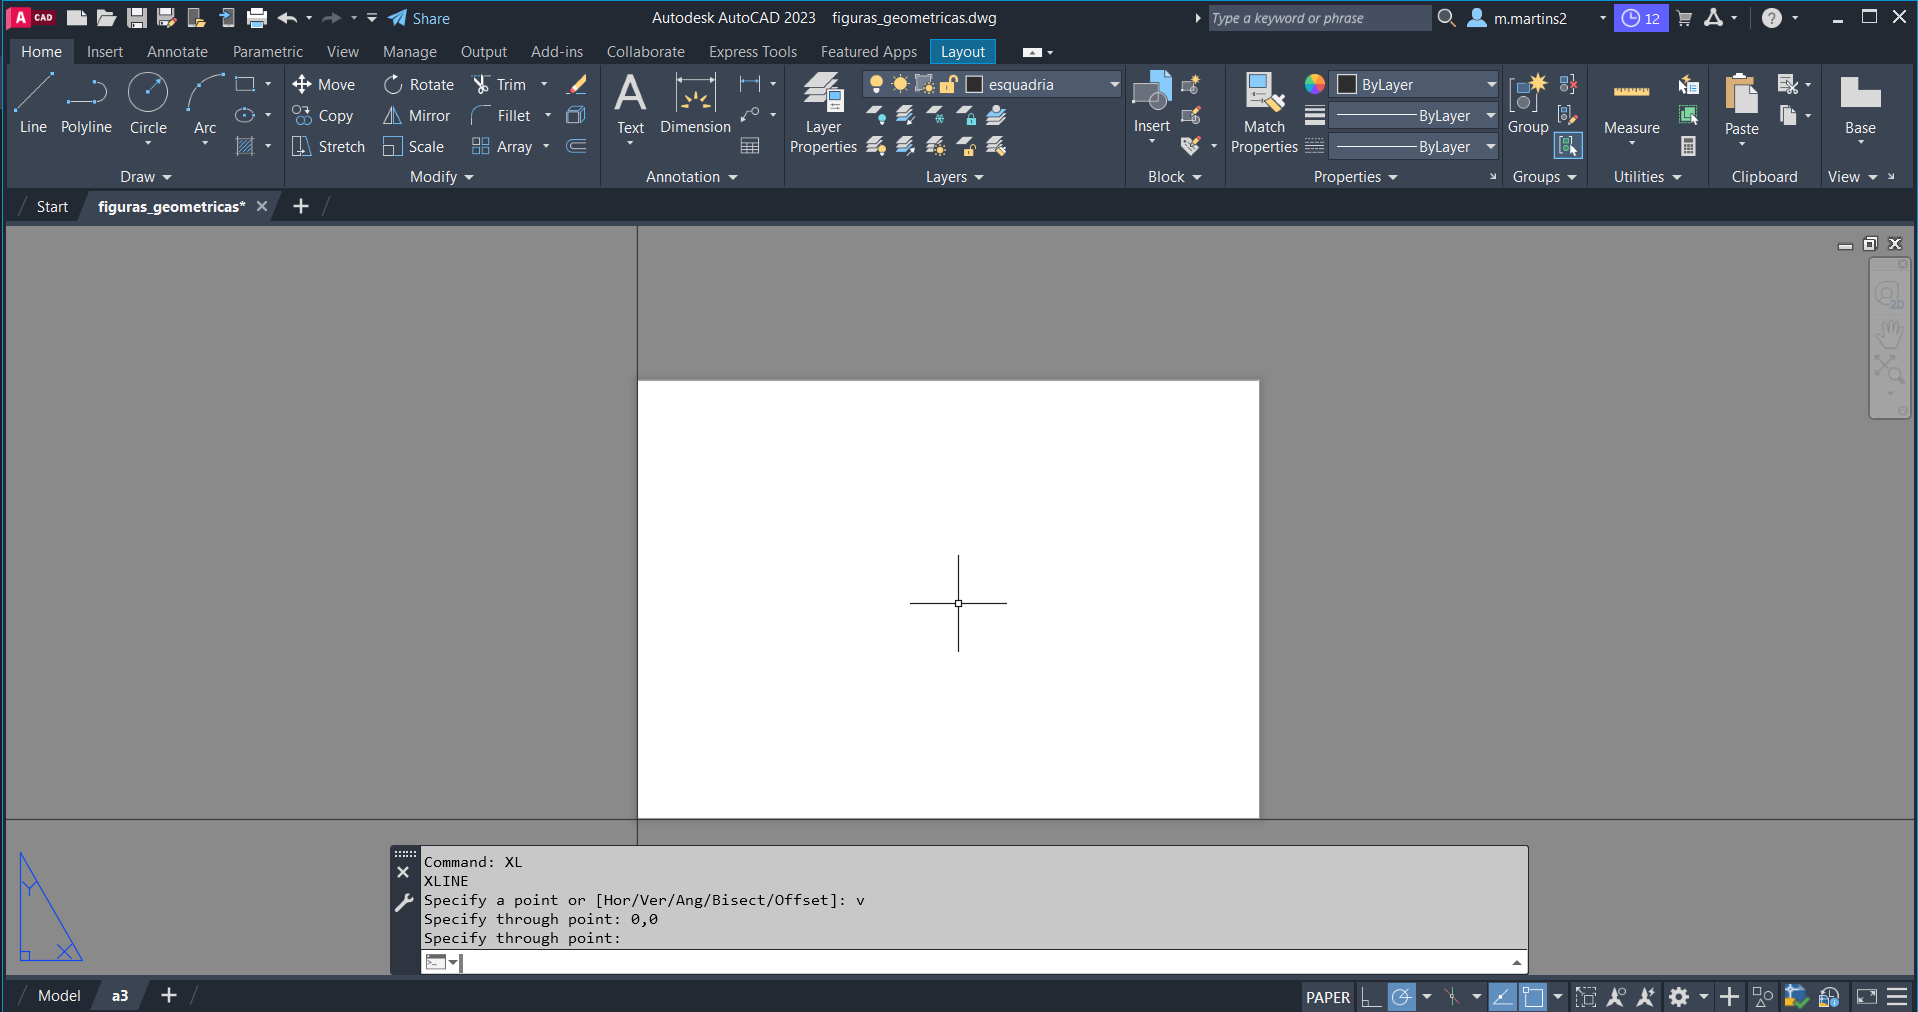
Task: Toggle polar tracking in status bar
Action: coord(1402,997)
